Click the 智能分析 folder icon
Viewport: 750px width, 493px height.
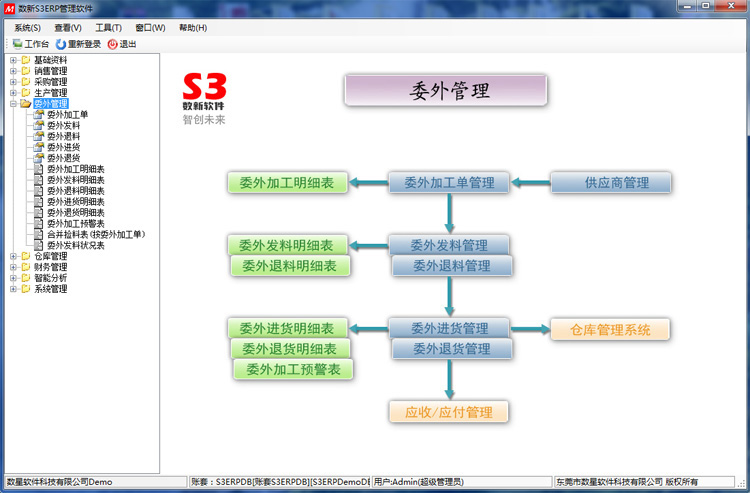click(x=26, y=278)
